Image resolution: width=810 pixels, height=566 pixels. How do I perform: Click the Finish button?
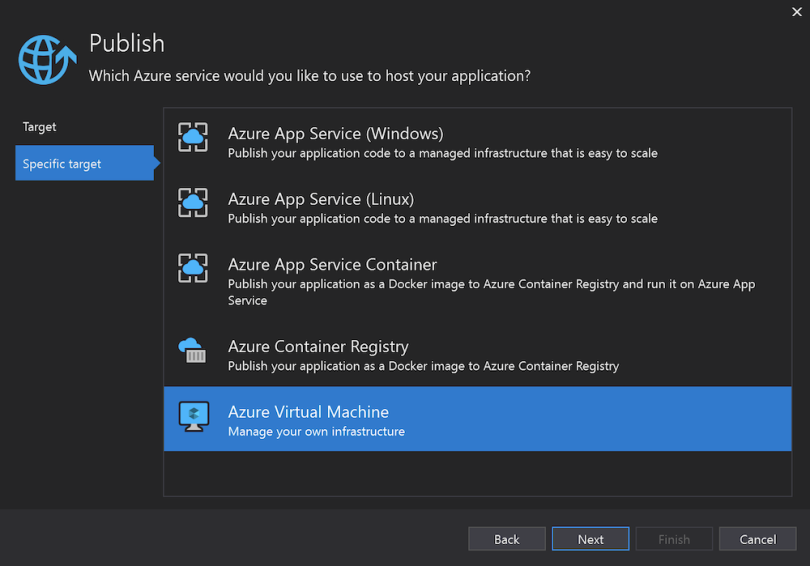tap(673, 539)
